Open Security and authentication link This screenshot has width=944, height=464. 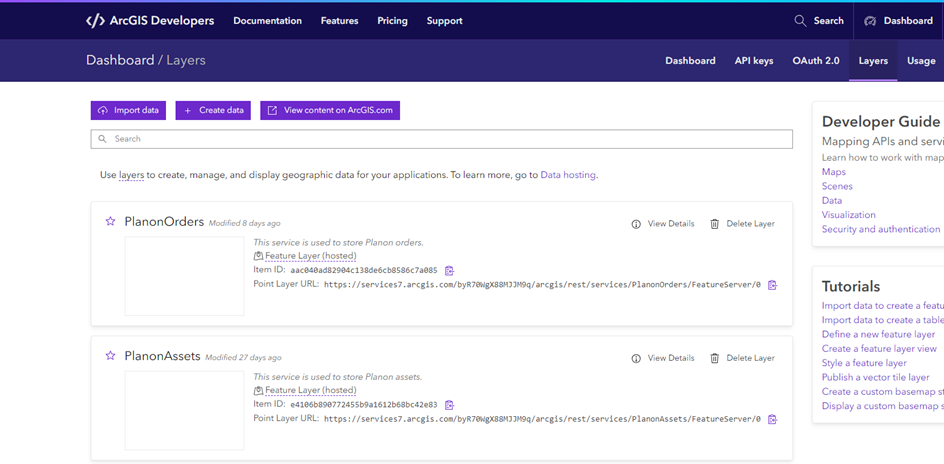point(881,229)
